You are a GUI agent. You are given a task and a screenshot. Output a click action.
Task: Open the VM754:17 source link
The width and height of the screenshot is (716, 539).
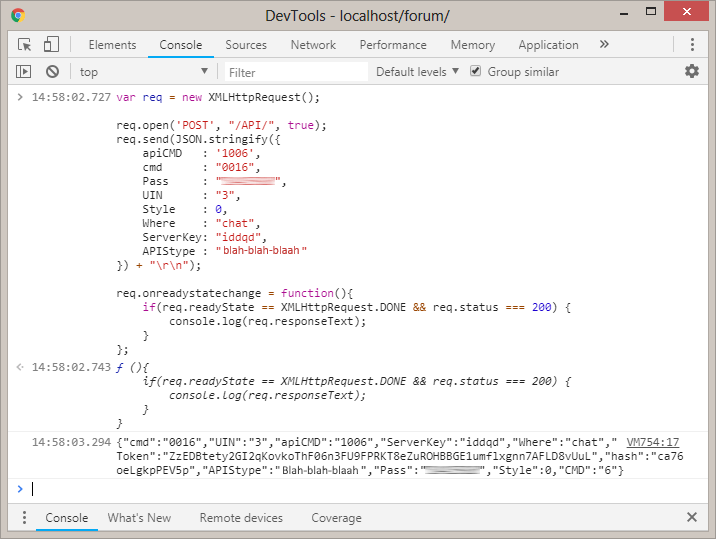(653, 442)
